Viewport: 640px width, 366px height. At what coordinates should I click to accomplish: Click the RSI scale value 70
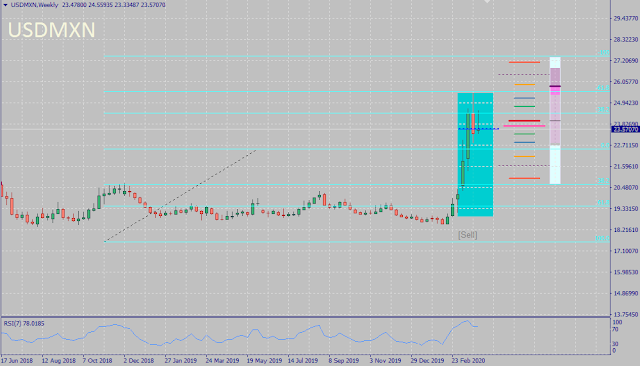pyautogui.click(x=615, y=329)
